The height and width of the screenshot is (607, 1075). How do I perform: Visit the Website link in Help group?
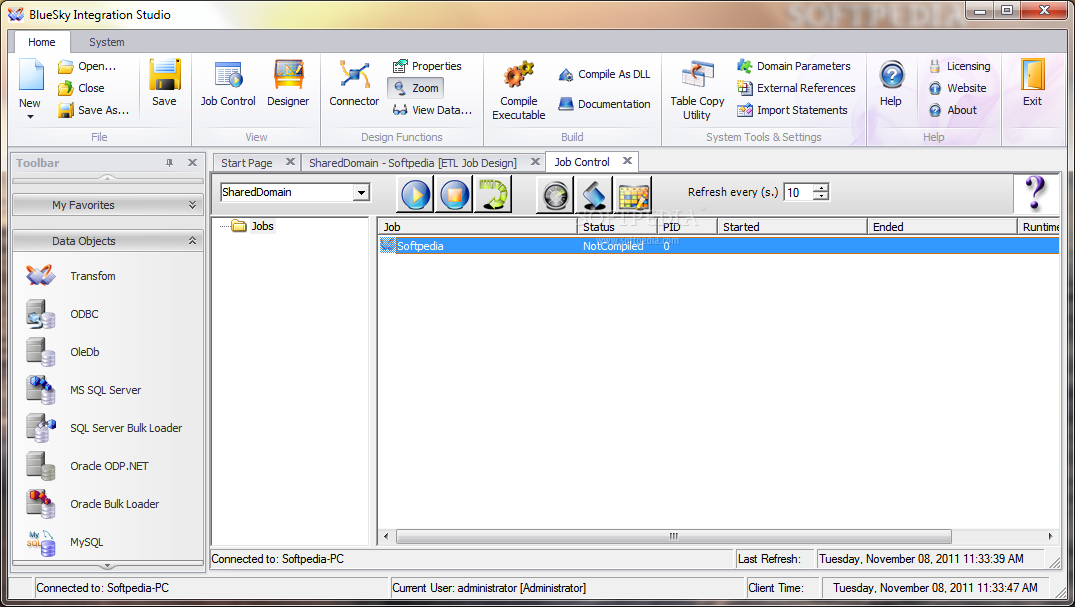tap(958, 88)
